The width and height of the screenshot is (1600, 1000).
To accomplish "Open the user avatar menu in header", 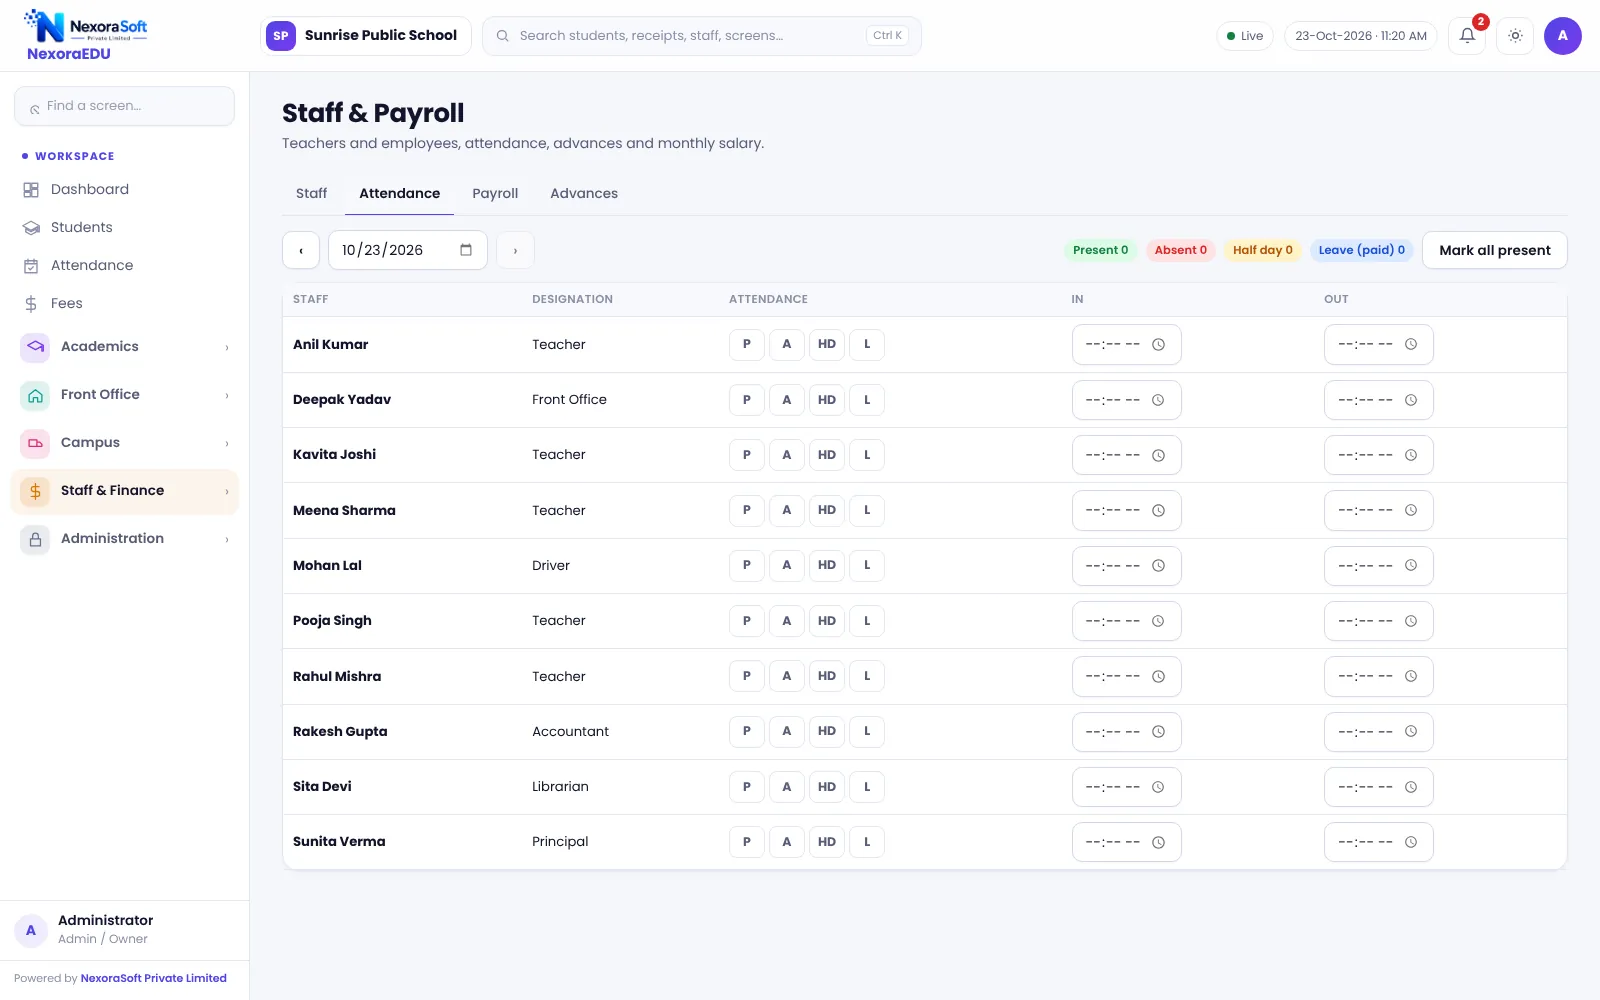I will pyautogui.click(x=1563, y=36).
